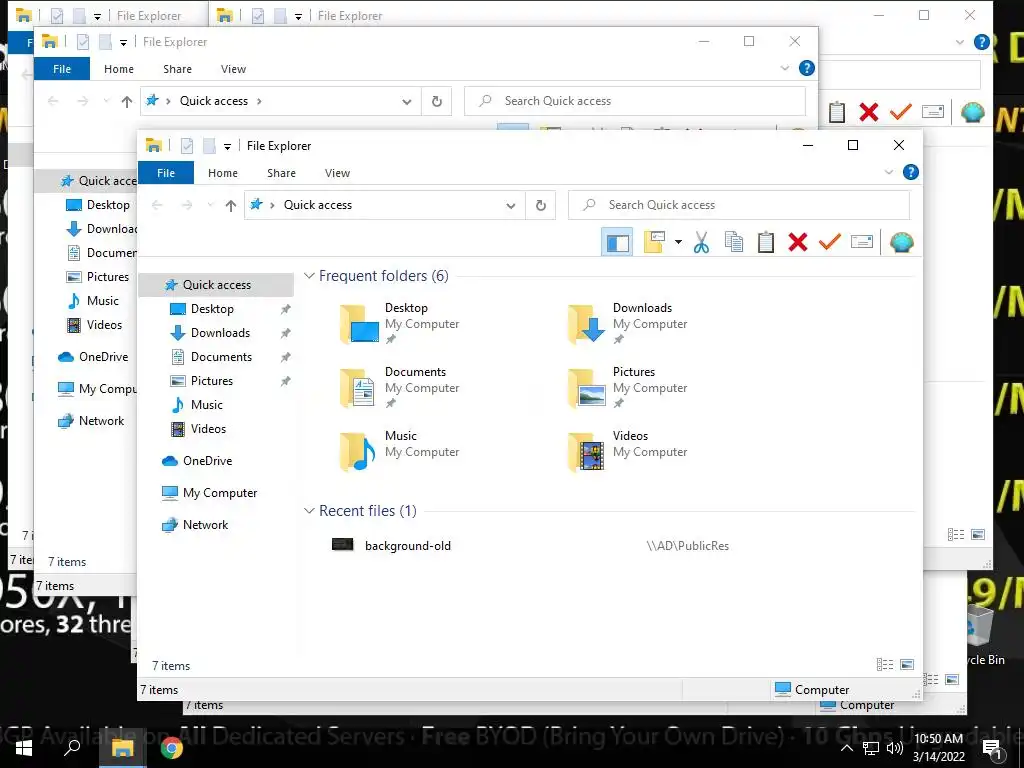Click the Paste clipboard icon in front window
Image resolution: width=1024 pixels, height=768 pixels.
(x=765, y=242)
